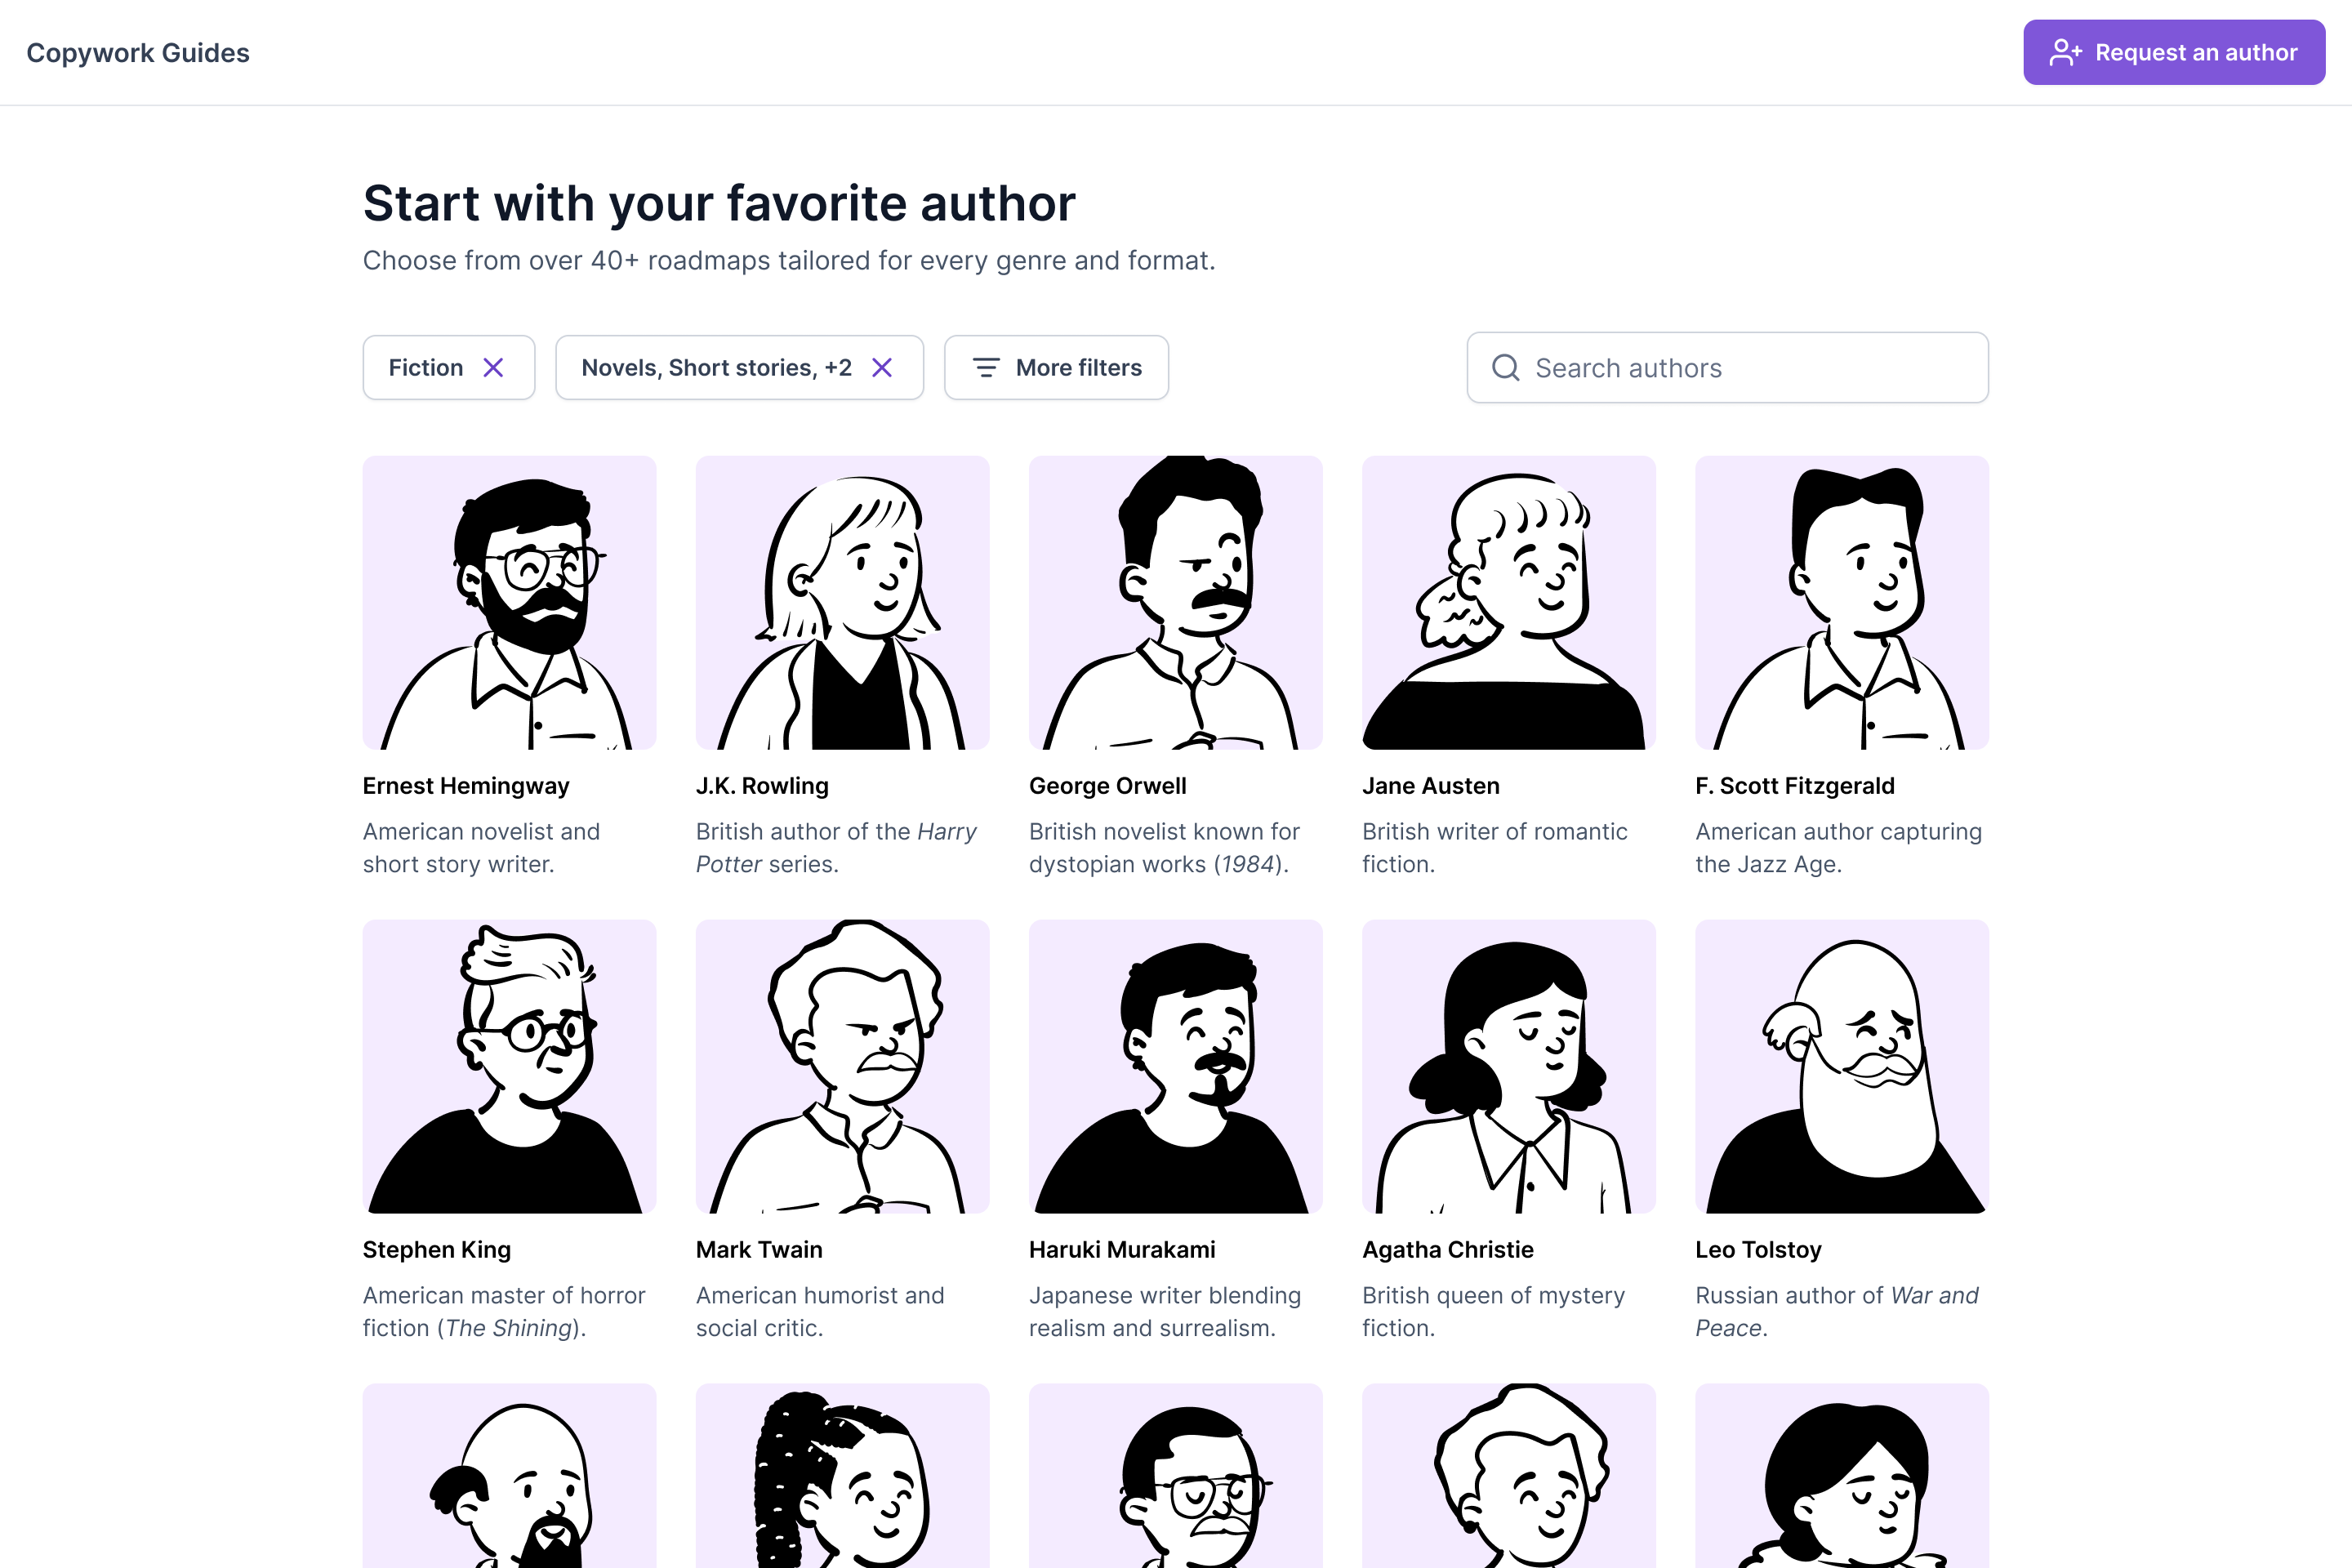
Task: Open Agatha Christie's author card
Action: [x=1508, y=1130]
